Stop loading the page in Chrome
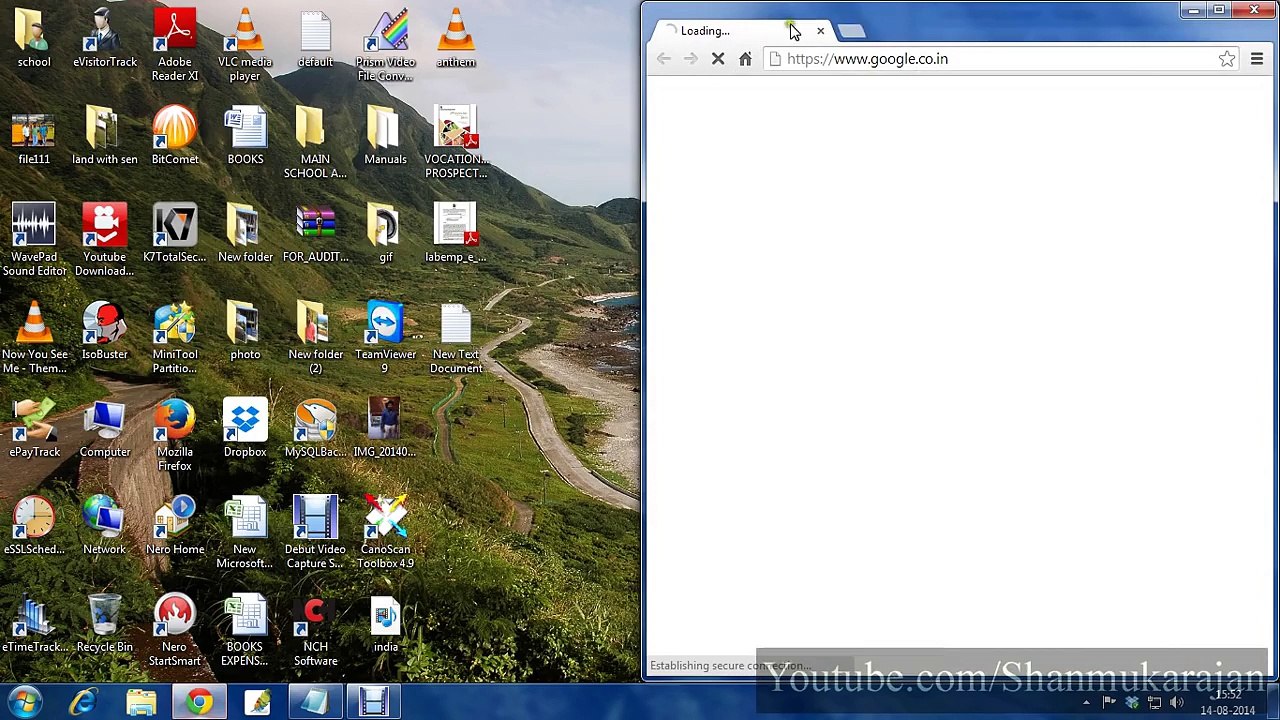 (x=718, y=59)
